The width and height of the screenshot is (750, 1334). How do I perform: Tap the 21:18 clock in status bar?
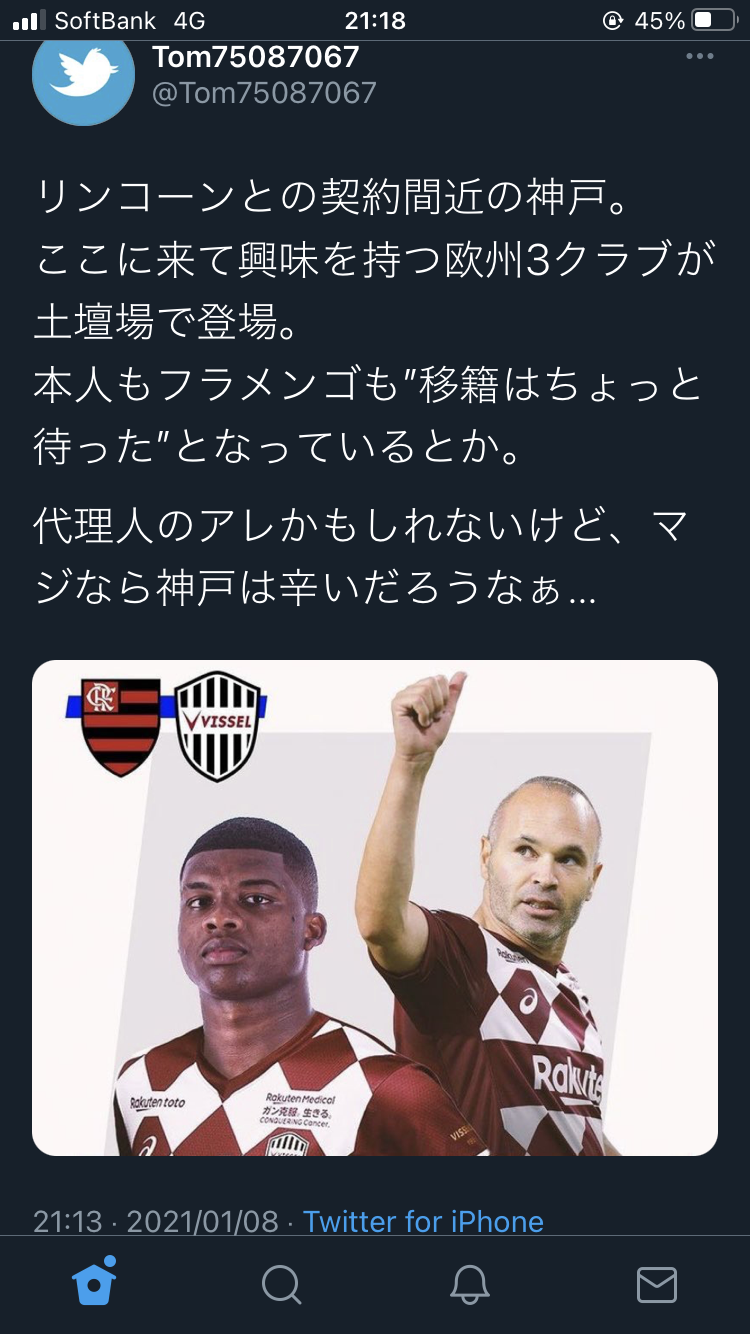375,20
